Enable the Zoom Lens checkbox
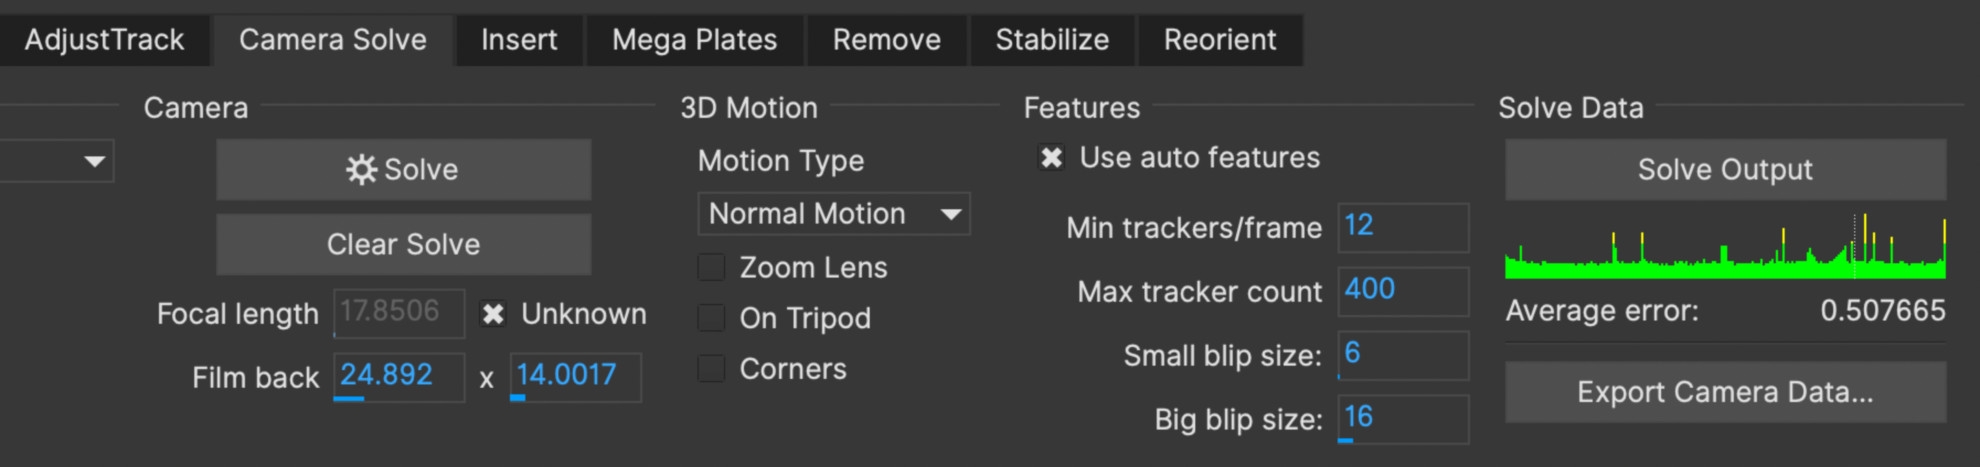This screenshot has height=467, width=1980. point(711,268)
